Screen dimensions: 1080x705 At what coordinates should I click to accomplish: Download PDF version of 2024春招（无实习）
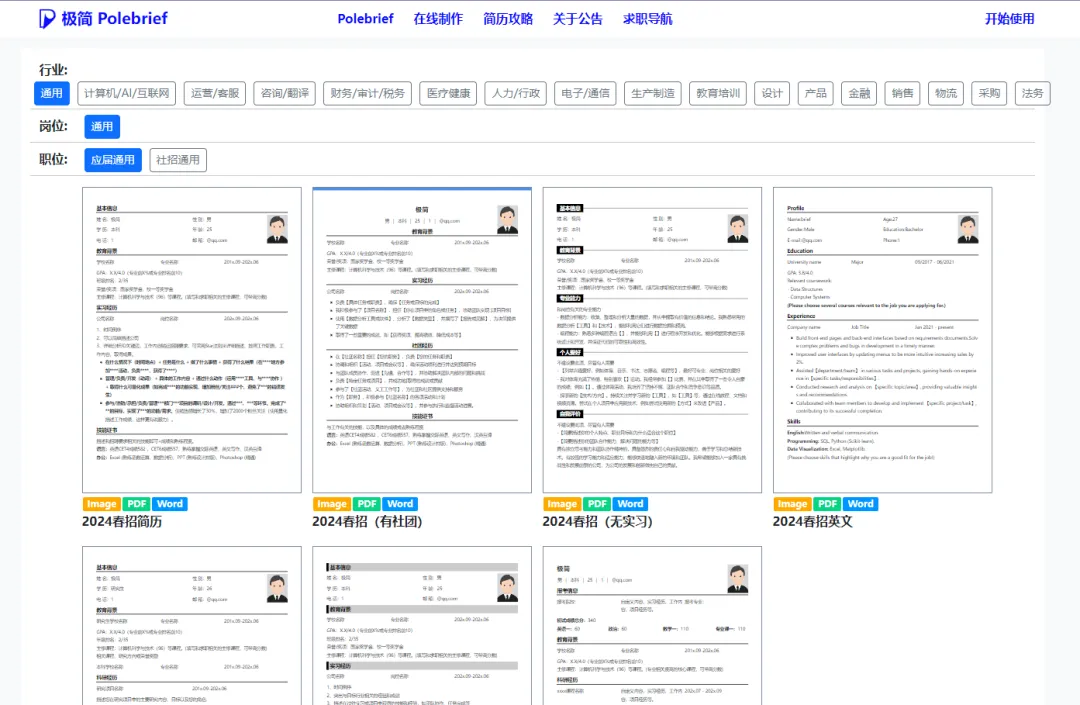(597, 504)
